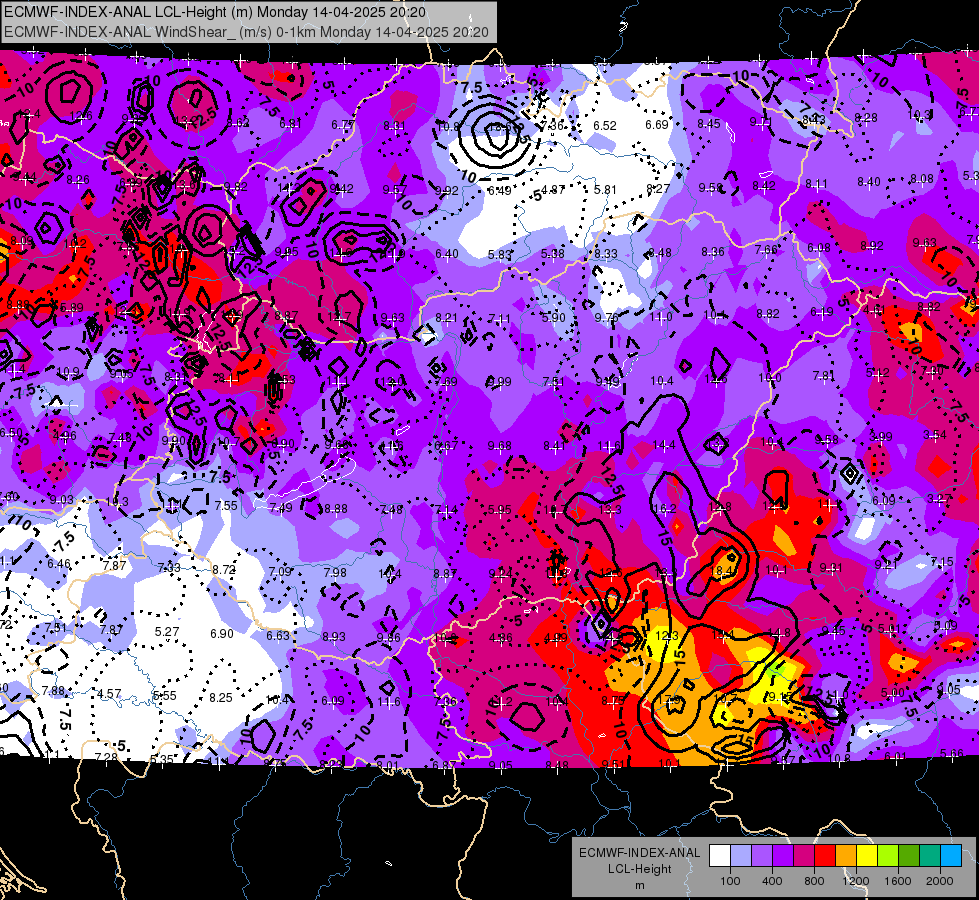The width and height of the screenshot is (979, 900).
Task: Click grid value 6.08 on map
Action: [819, 247]
